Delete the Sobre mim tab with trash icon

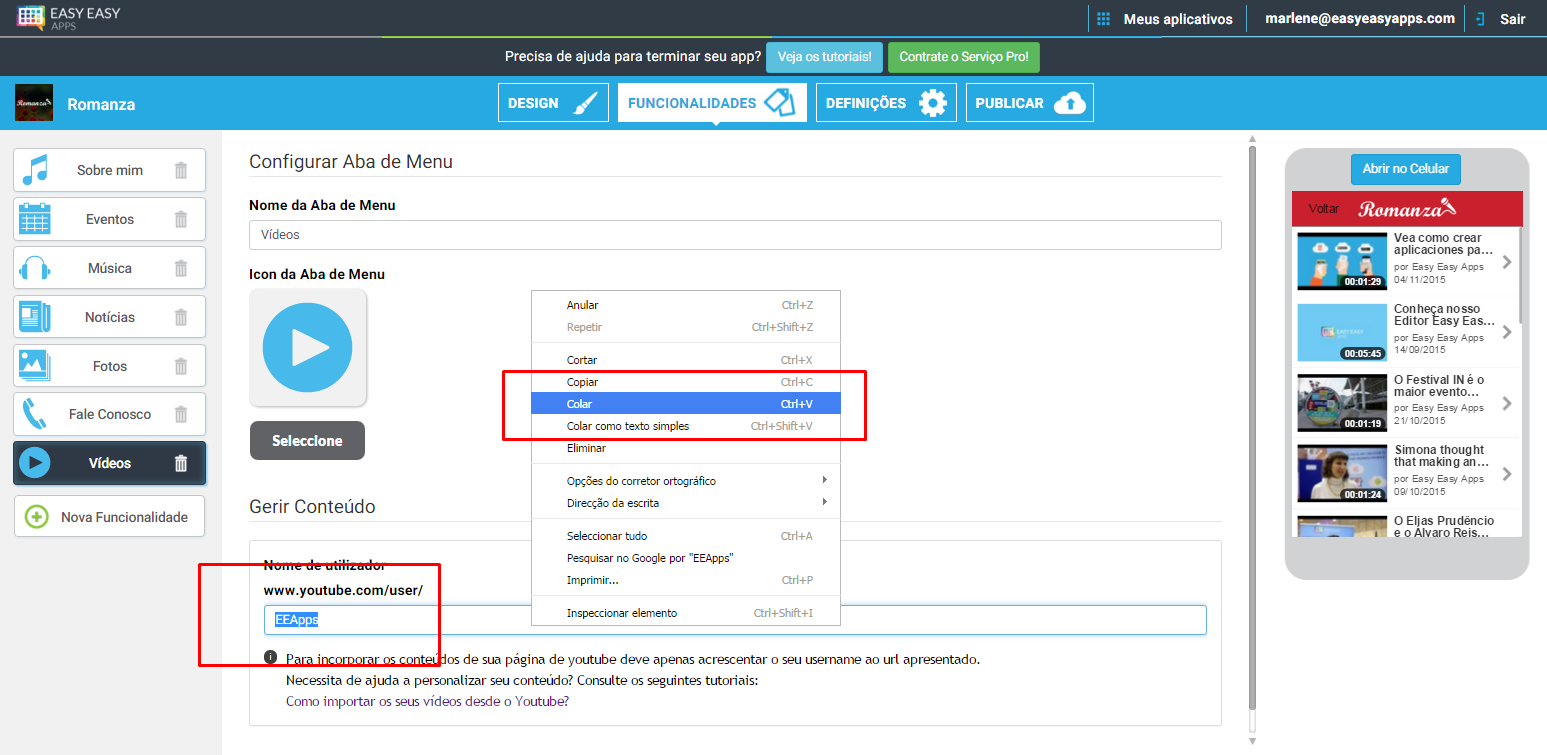[x=181, y=170]
